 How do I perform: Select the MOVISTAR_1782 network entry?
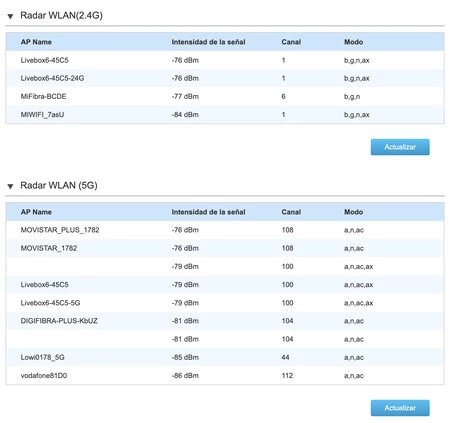[x=225, y=248]
